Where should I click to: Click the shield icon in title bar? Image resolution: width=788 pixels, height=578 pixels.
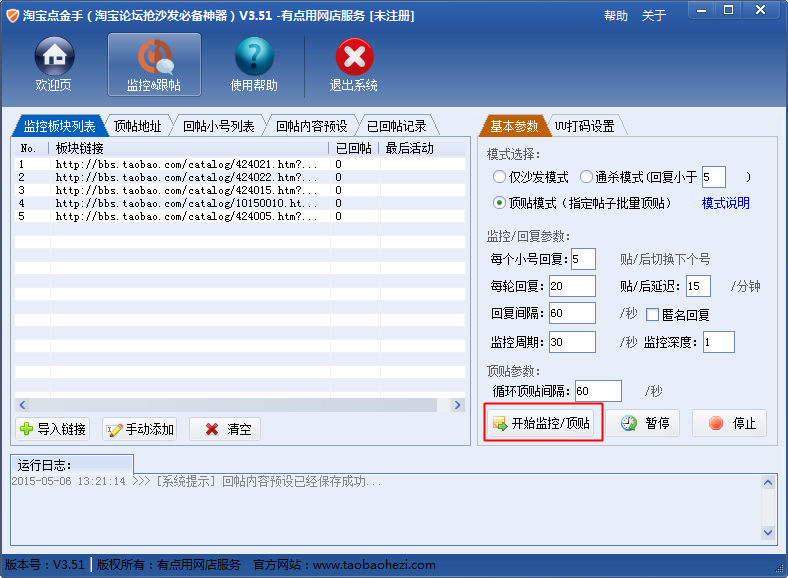click(x=12, y=16)
